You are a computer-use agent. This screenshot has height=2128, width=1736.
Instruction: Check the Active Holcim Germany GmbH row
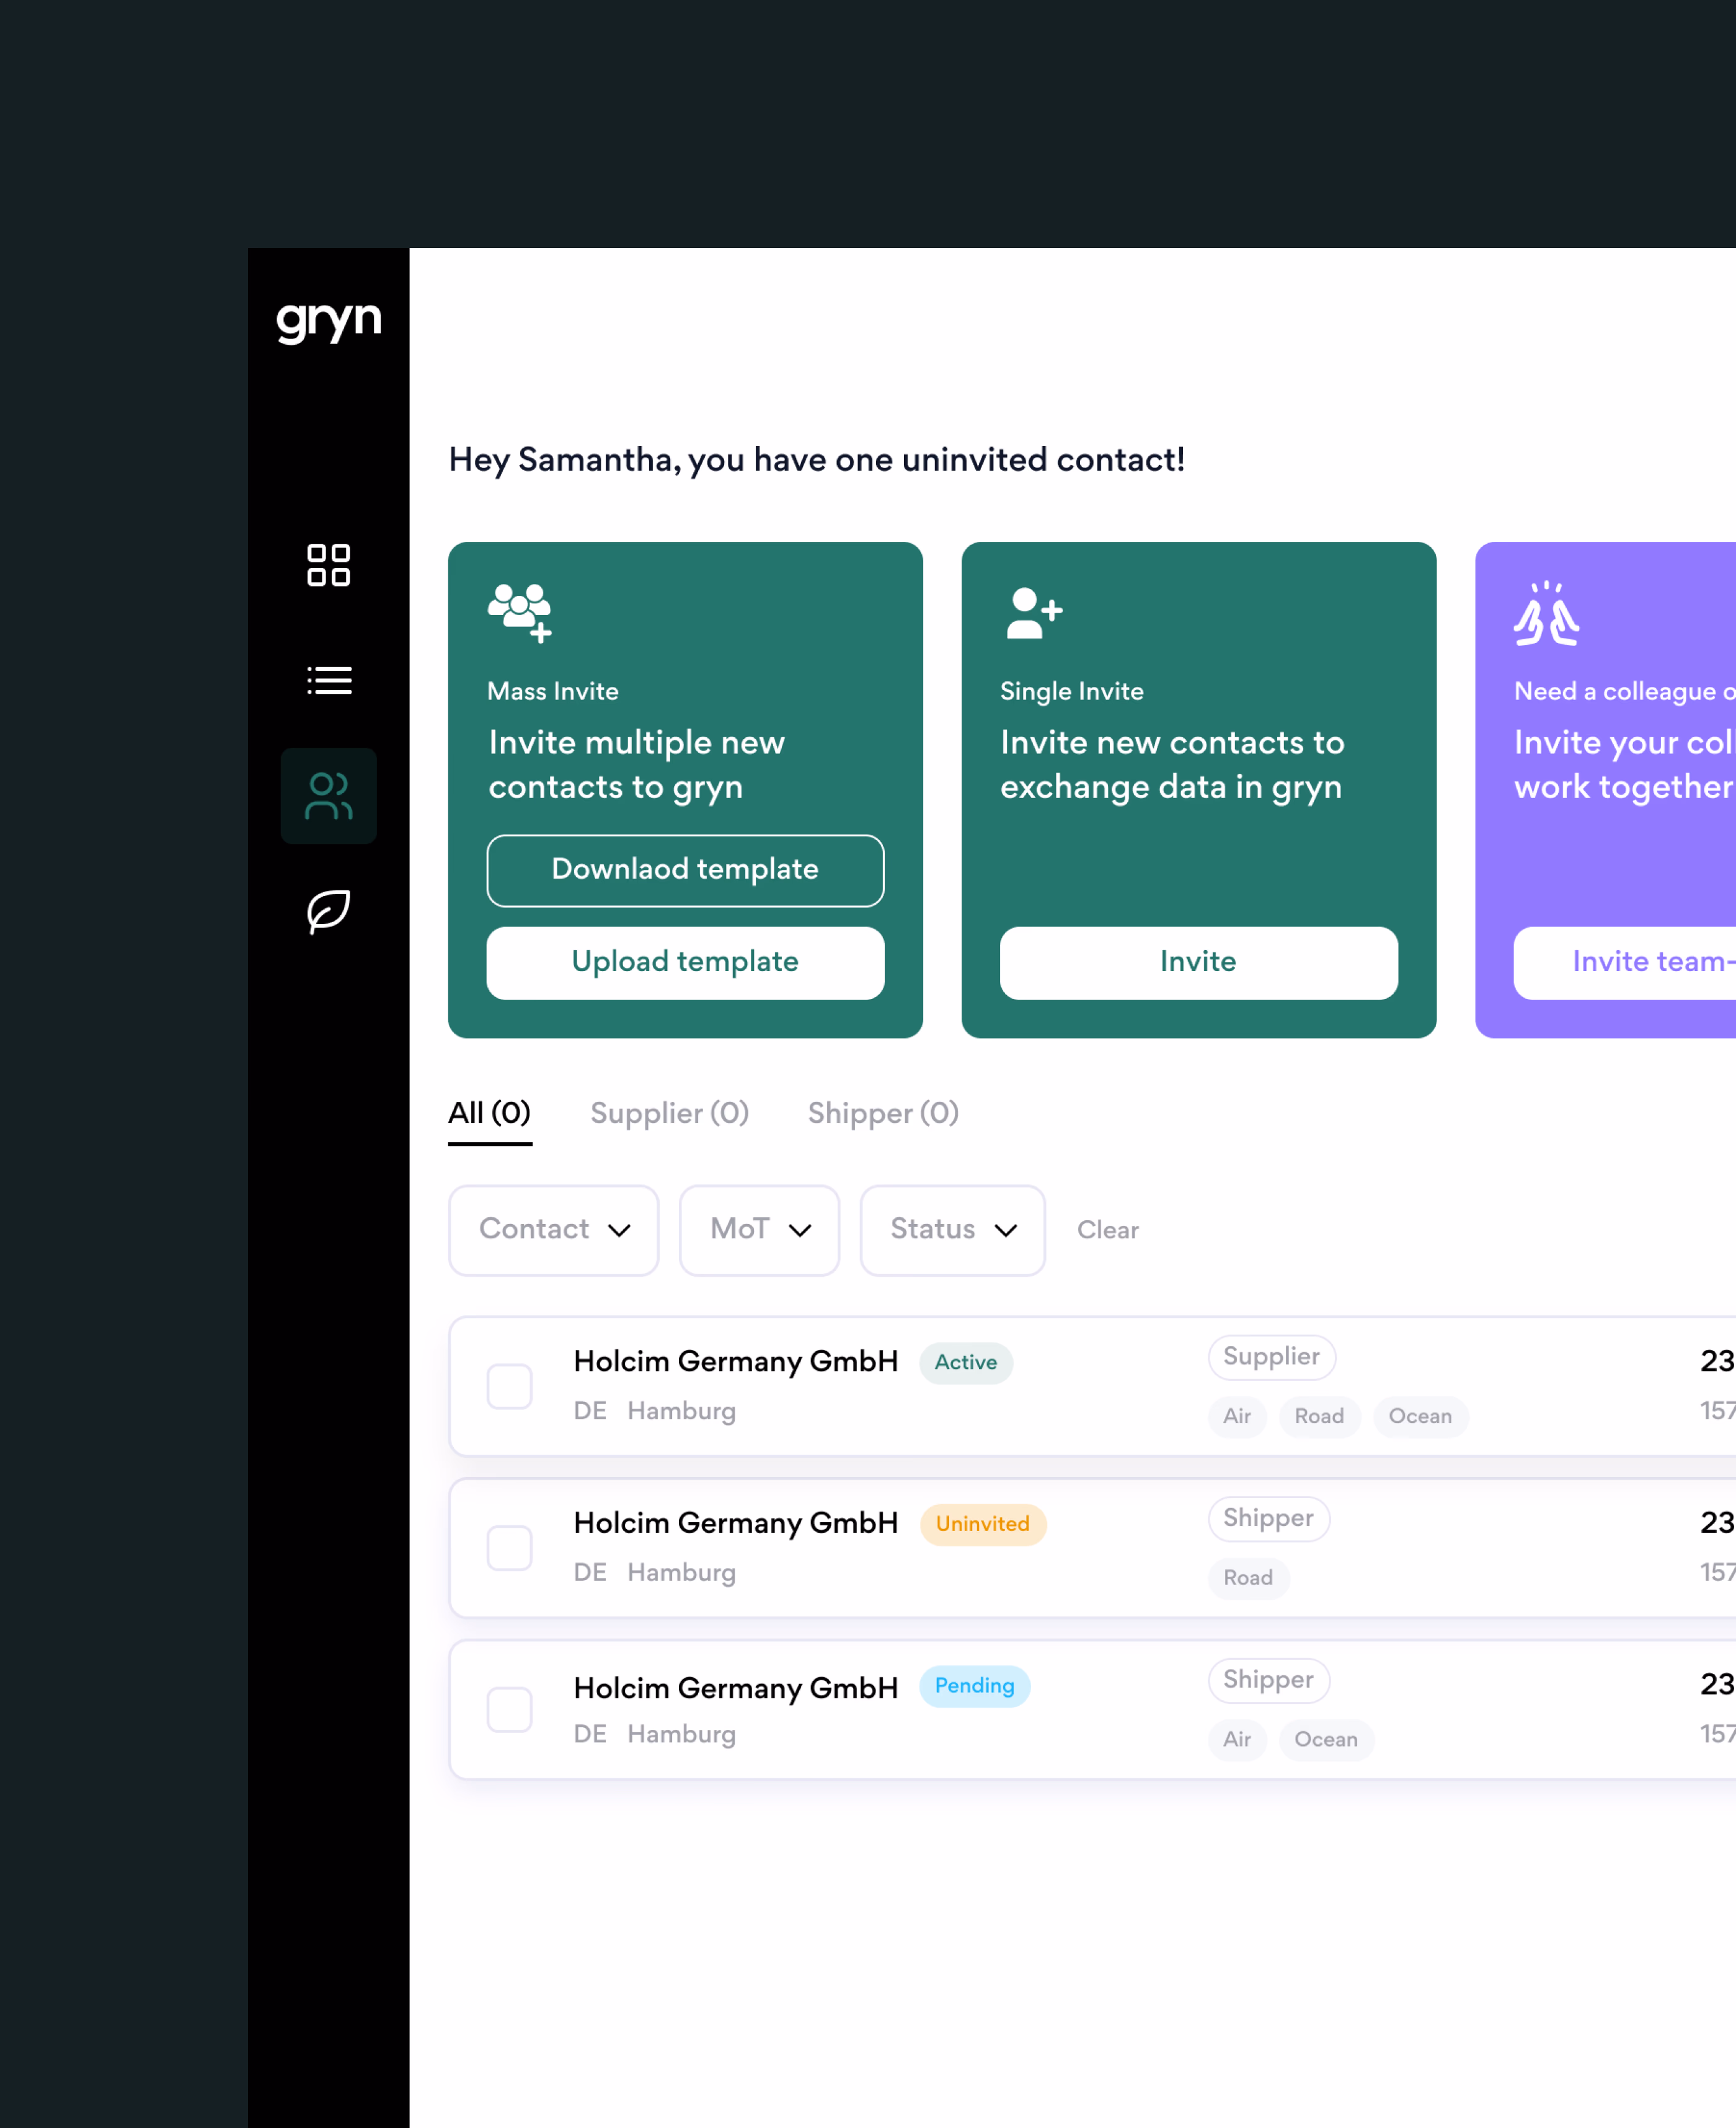pyautogui.click(x=509, y=1386)
